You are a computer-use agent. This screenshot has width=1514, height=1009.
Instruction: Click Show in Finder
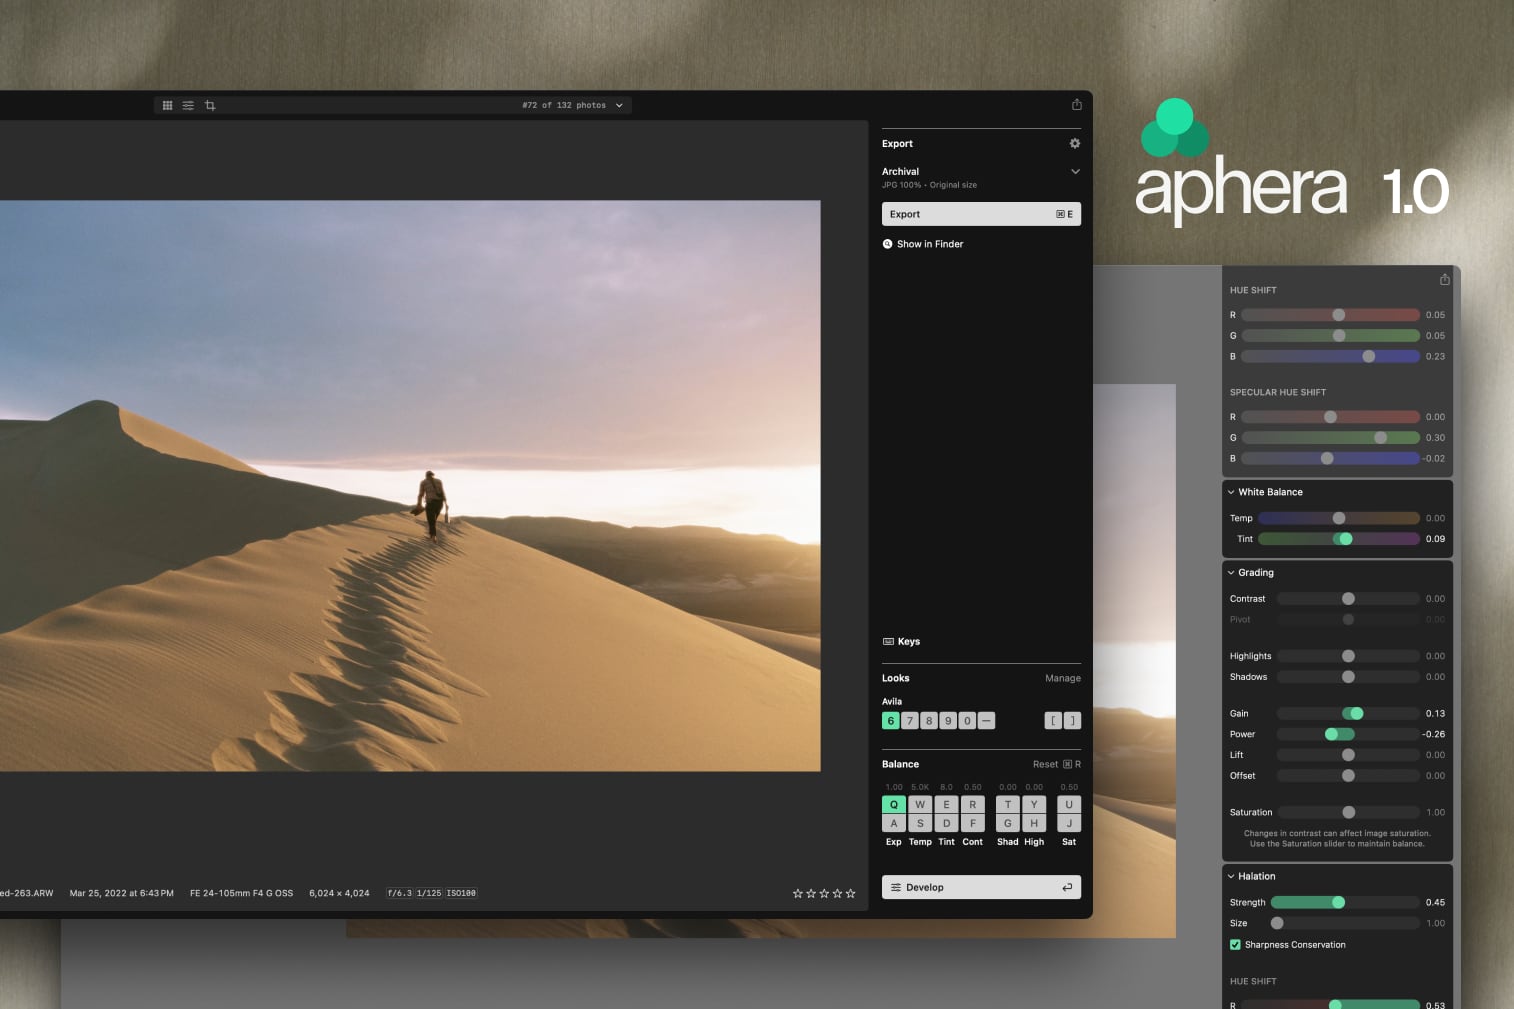[923, 244]
